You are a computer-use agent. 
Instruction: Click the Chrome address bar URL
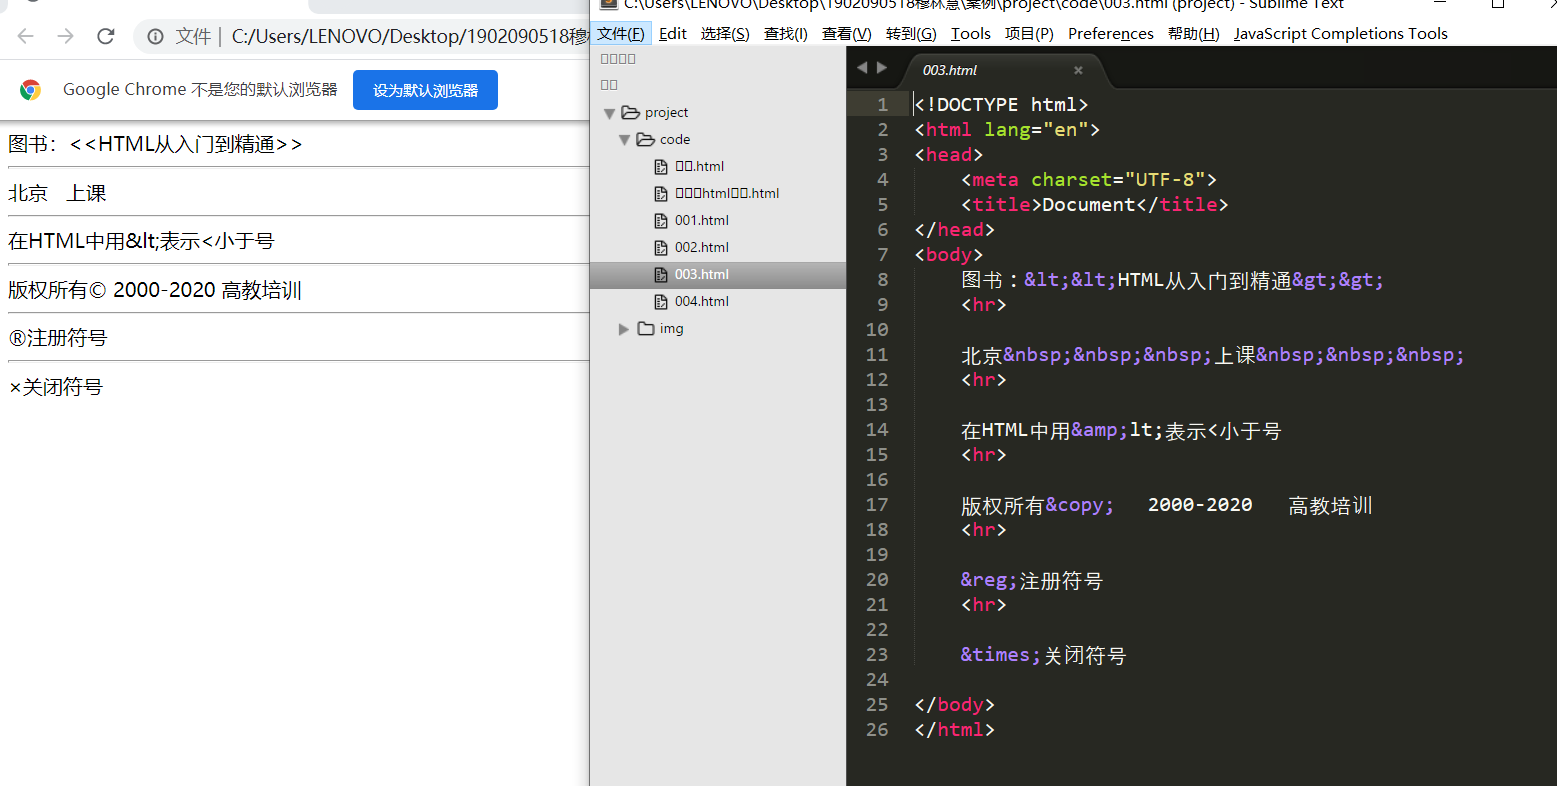[410, 37]
